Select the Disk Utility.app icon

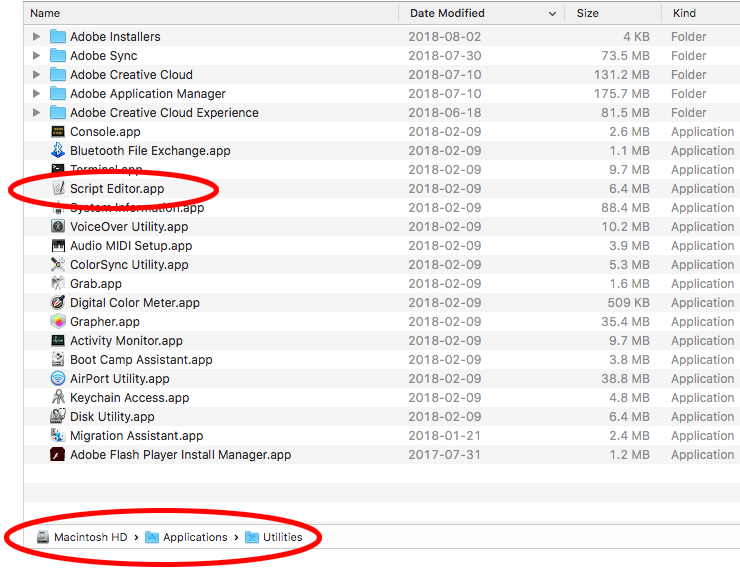tap(58, 416)
